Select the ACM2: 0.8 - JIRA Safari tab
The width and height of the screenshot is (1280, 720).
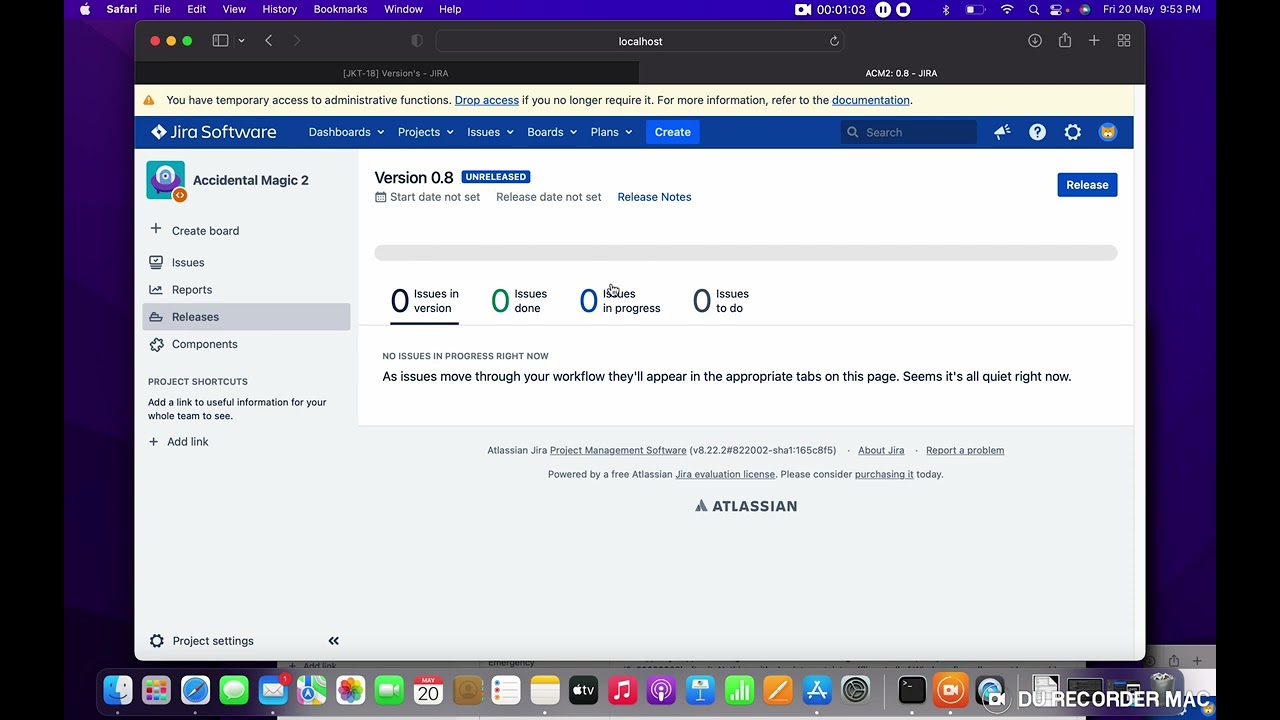(x=892, y=73)
